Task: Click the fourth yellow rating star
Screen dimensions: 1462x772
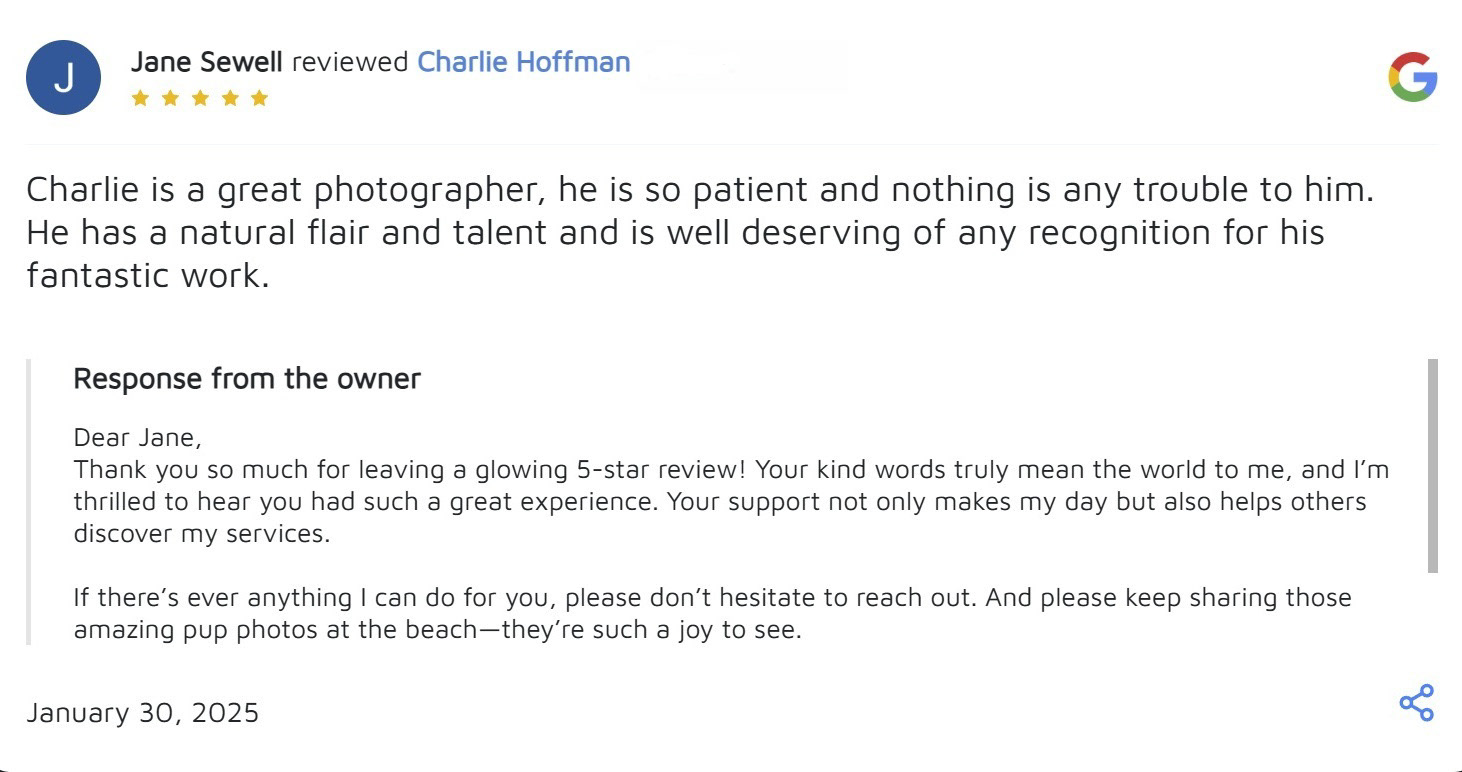Action: point(230,98)
